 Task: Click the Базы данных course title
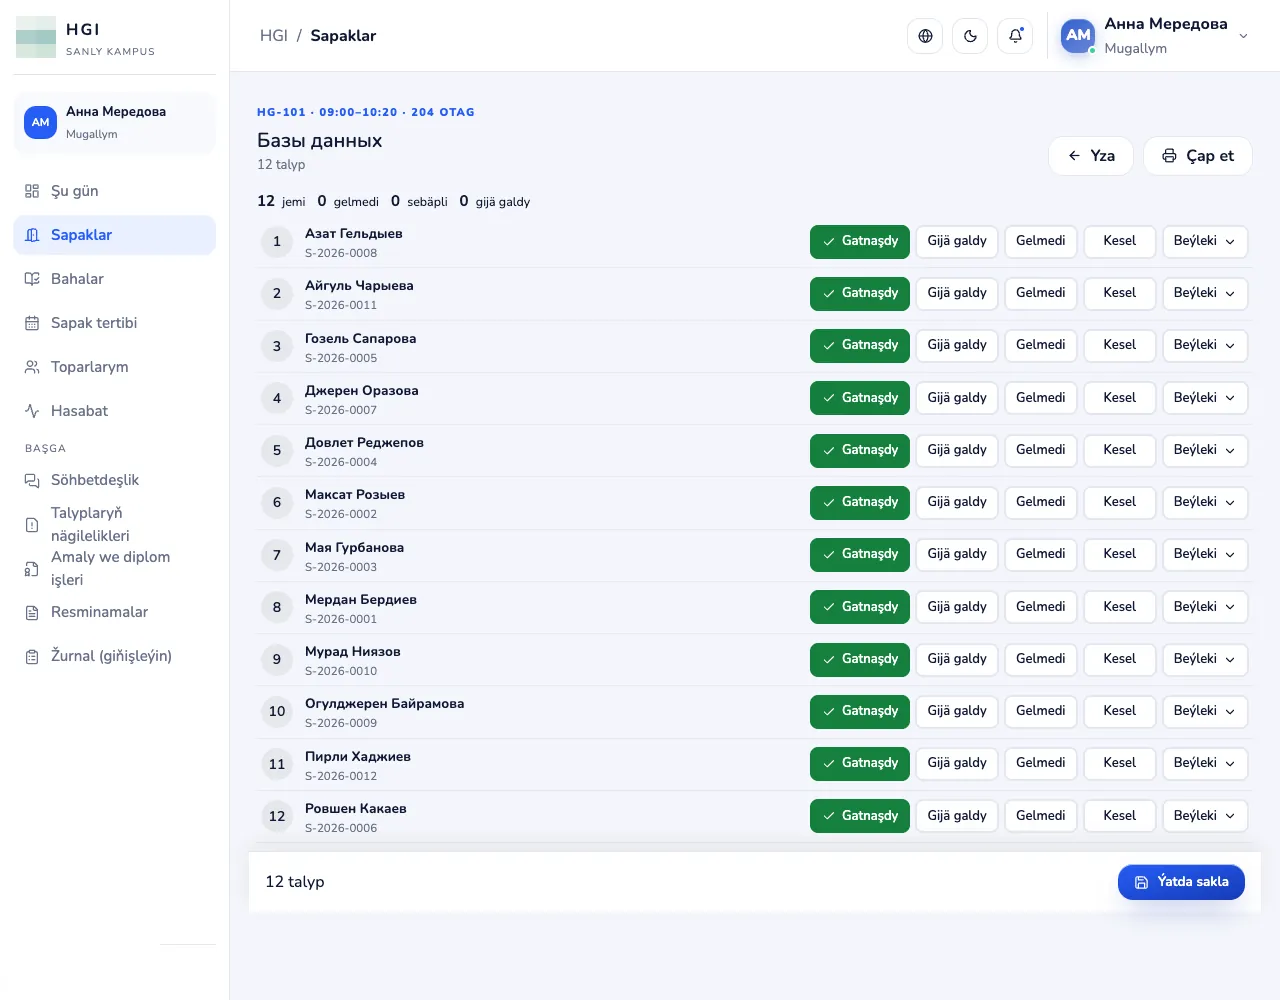[x=320, y=141]
